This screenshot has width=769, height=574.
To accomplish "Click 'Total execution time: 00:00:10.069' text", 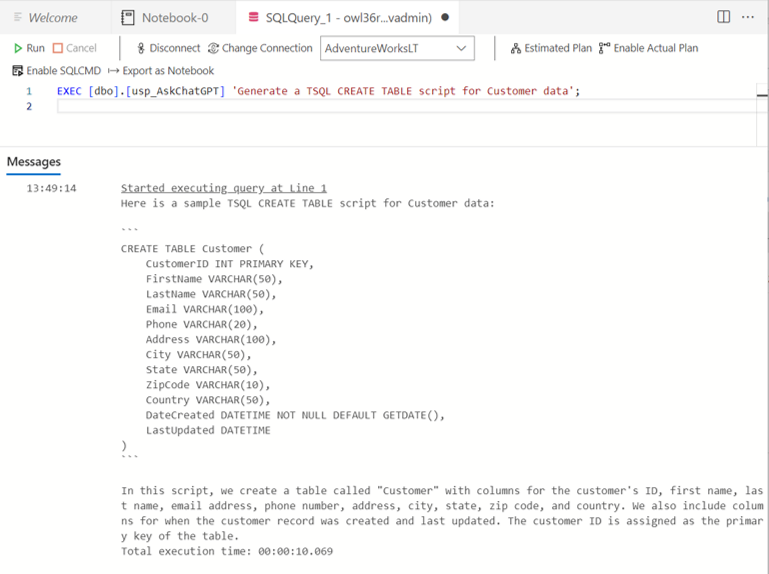I will pyautogui.click(x=227, y=551).
